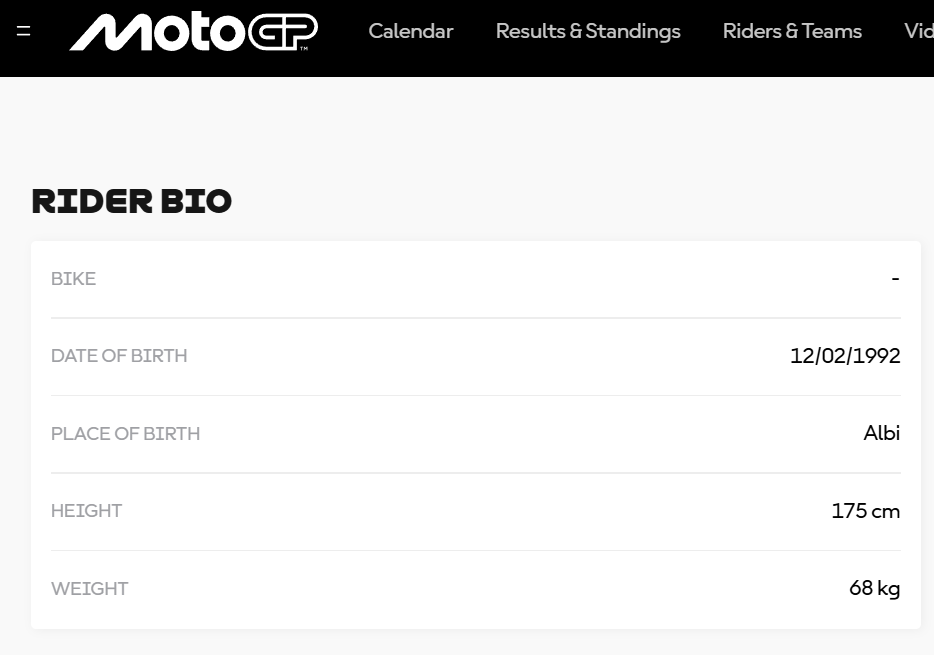Image resolution: width=934 pixels, height=655 pixels.
Task: Open the Riders & Teams section
Action: point(792,31)
